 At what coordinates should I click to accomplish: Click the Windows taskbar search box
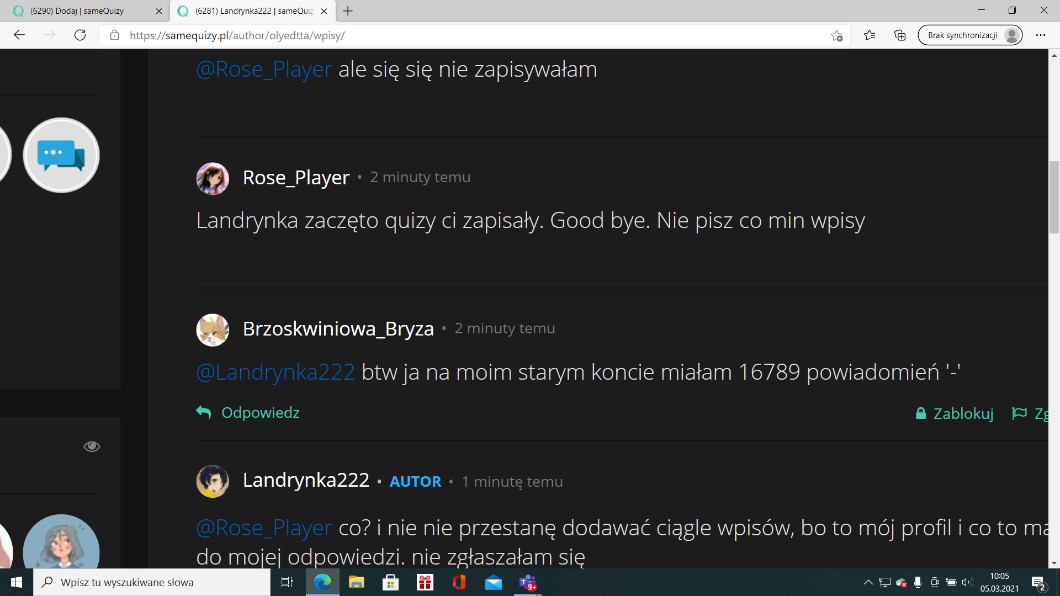(x=152, y=582)
